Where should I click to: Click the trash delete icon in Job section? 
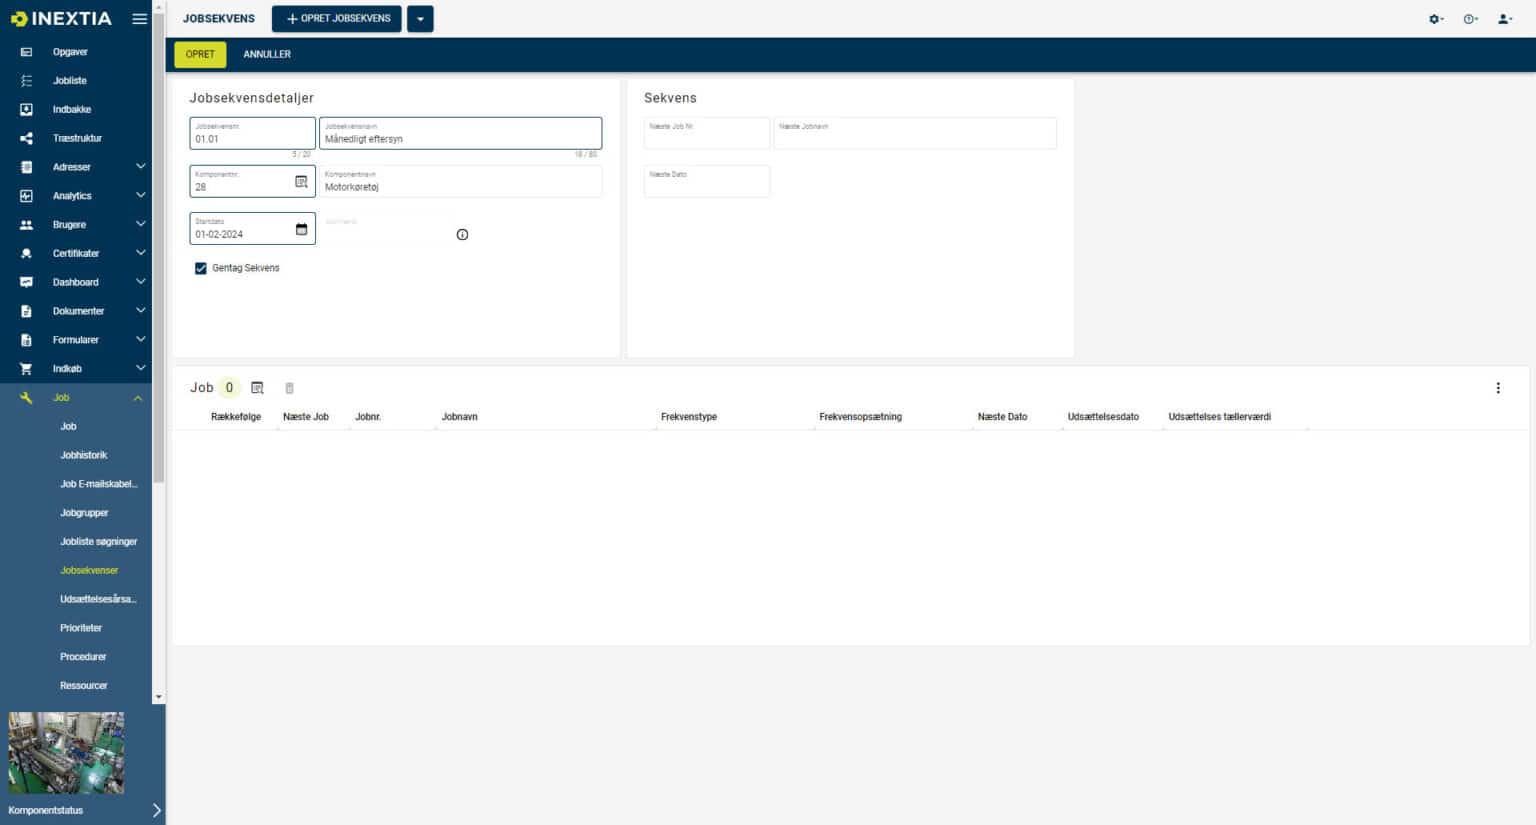(x=290, y=388)
